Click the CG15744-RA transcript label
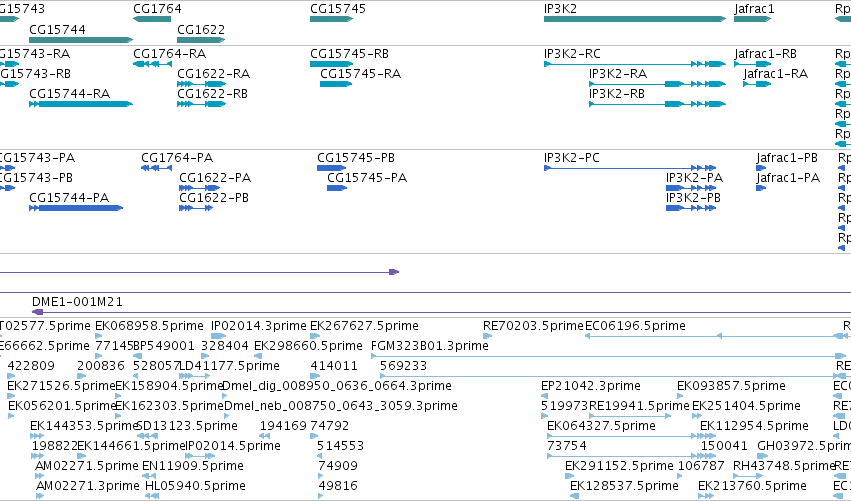This screenshot has height=501, width=851. coord(69,93)
